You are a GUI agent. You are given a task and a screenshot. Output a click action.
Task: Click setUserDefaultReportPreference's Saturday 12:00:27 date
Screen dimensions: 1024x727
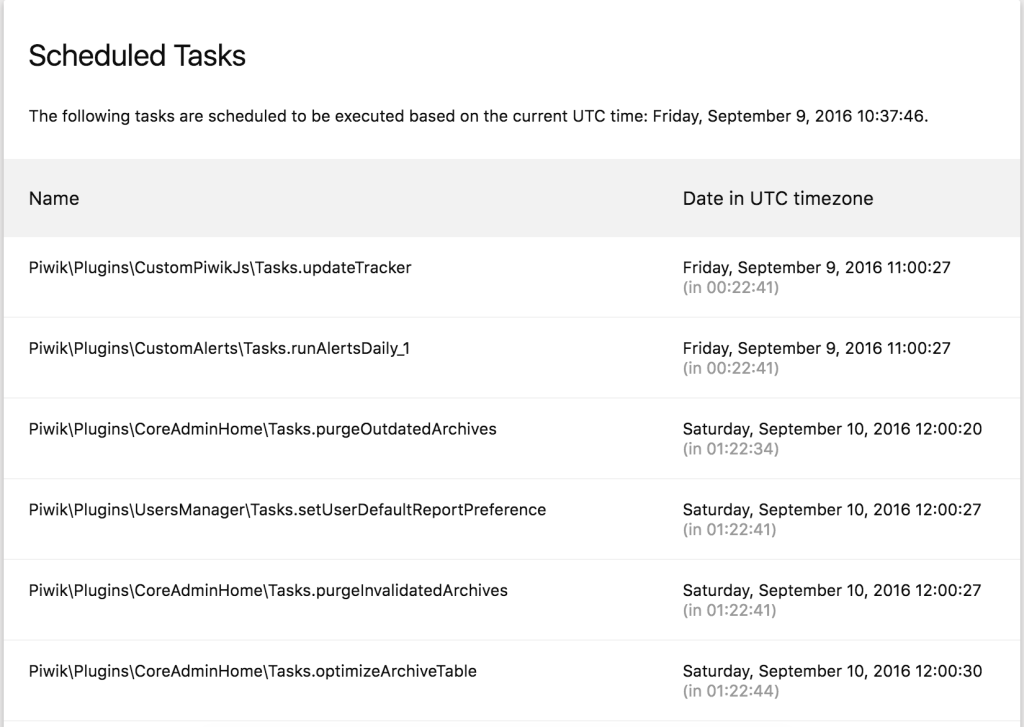(832, 510)
